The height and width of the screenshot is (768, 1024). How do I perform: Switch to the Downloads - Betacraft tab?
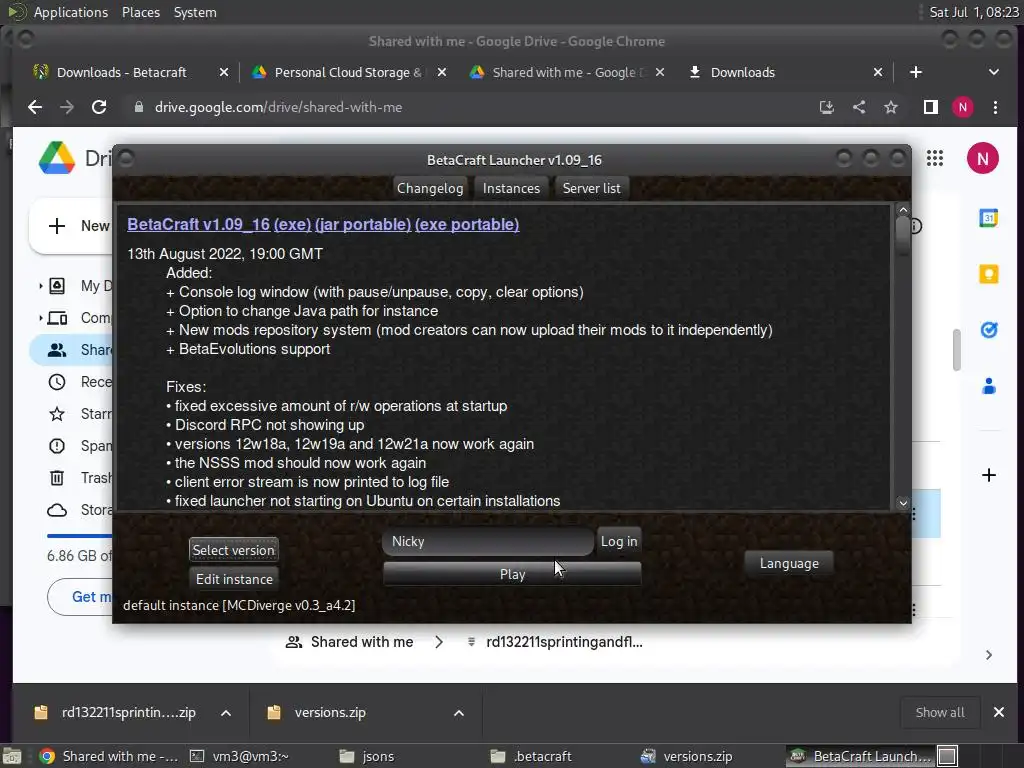pos(121,72)
